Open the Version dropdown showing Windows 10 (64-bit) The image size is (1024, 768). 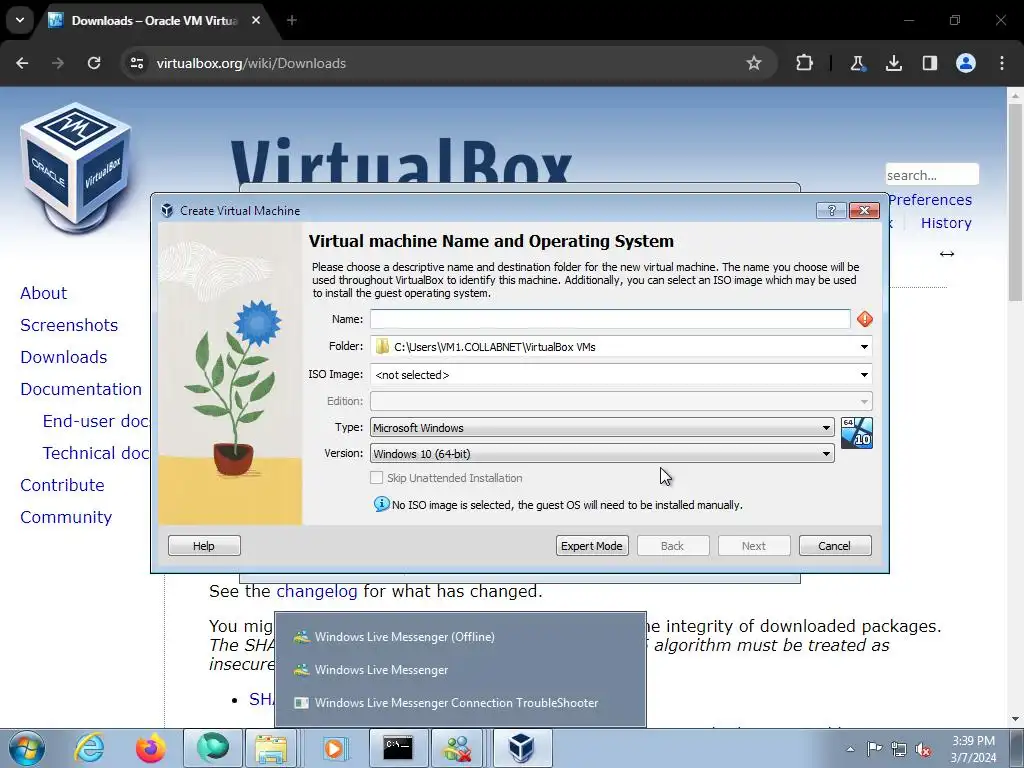pyautogui.click(x=601, y=453)
